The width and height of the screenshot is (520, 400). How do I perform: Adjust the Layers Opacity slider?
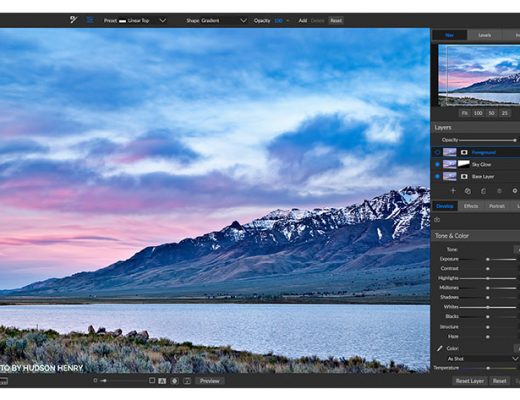coord(488,140)
